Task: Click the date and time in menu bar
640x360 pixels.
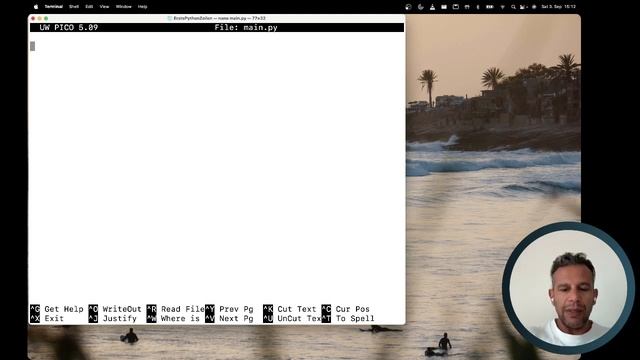Action: pyautogui.click(x=558, y=7)
